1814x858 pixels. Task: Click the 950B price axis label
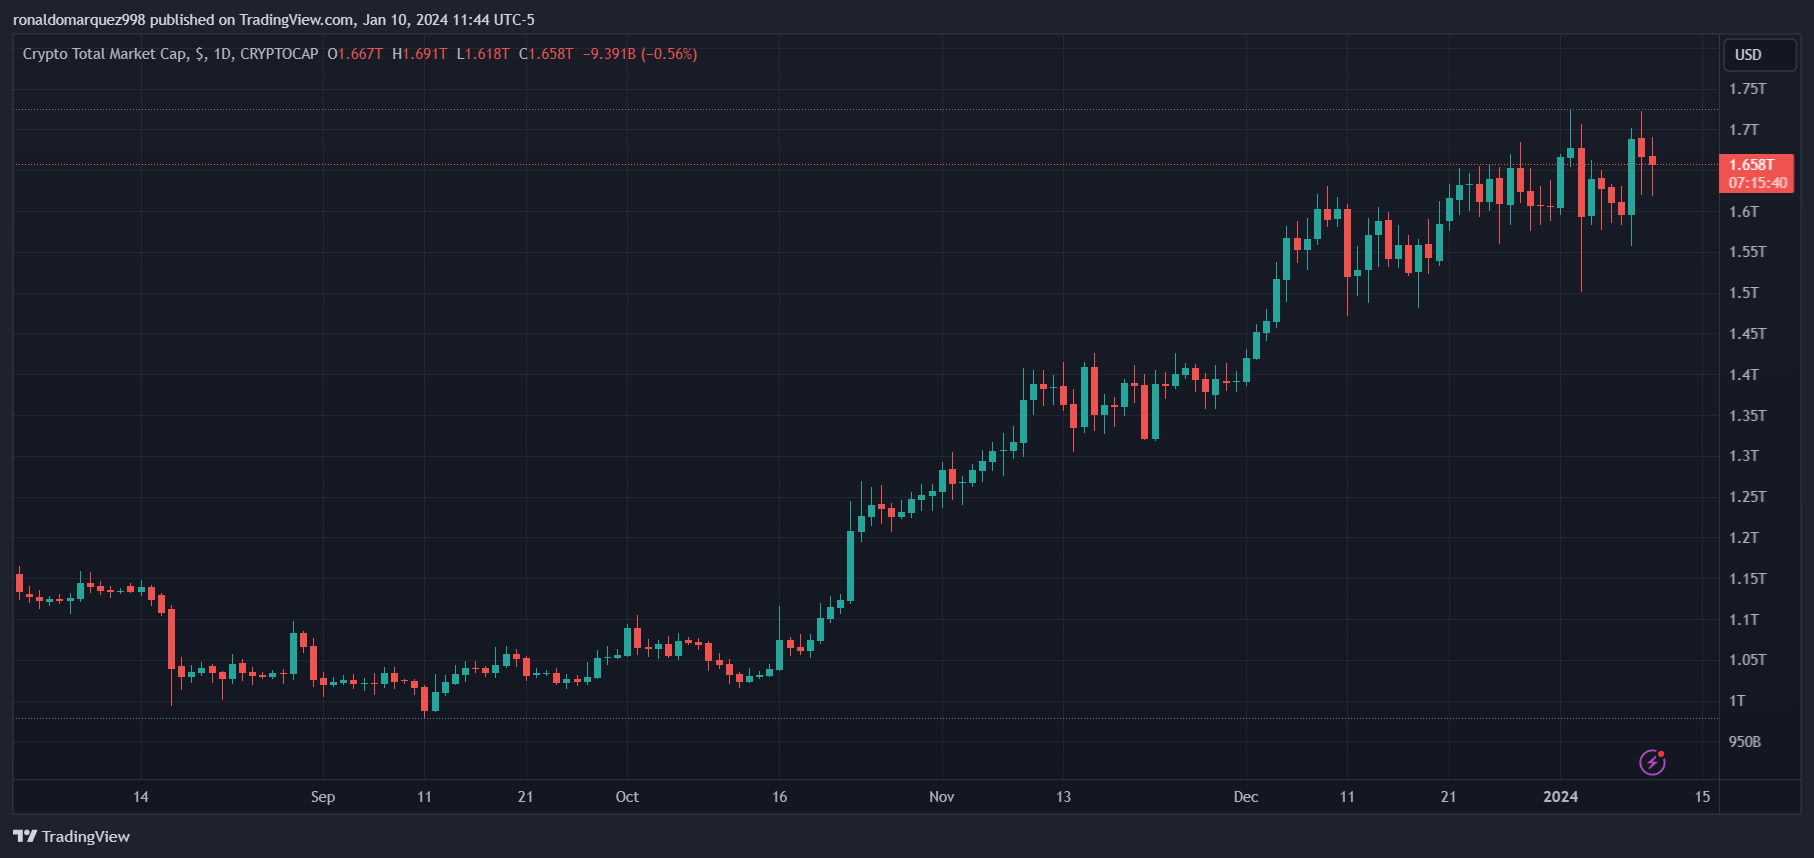tap(1745, 742)
